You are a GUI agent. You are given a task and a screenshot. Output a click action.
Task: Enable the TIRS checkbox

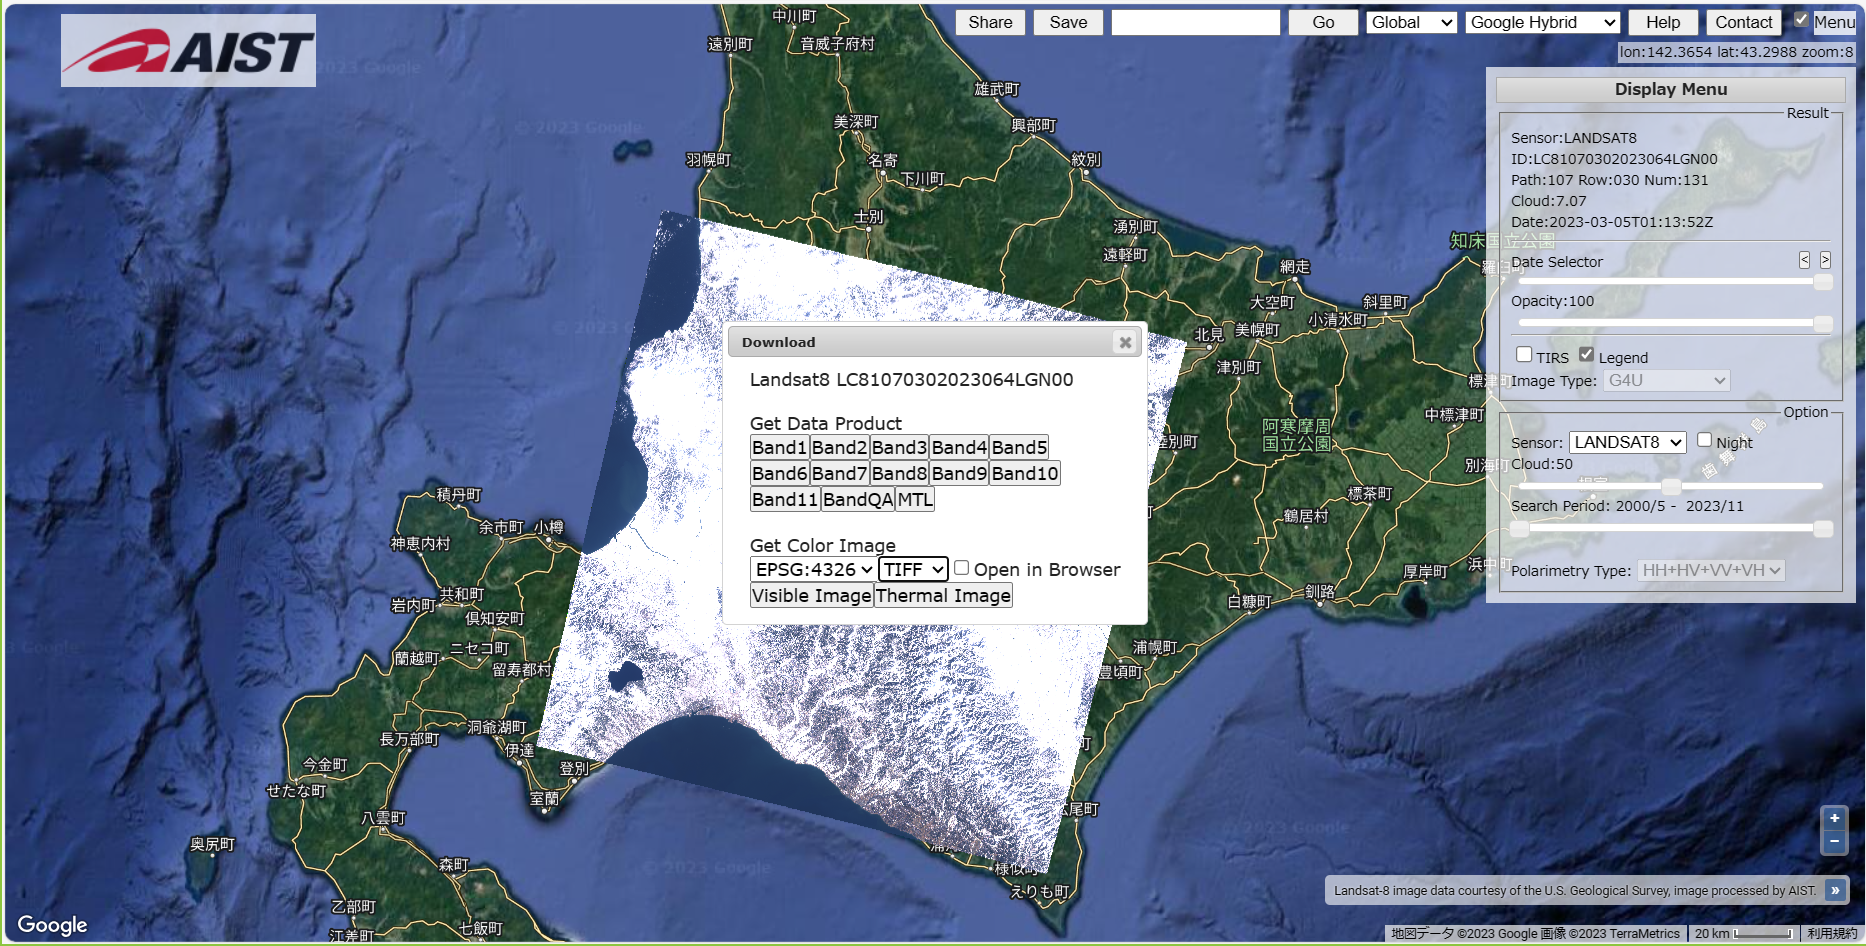tap(1524, 354)
